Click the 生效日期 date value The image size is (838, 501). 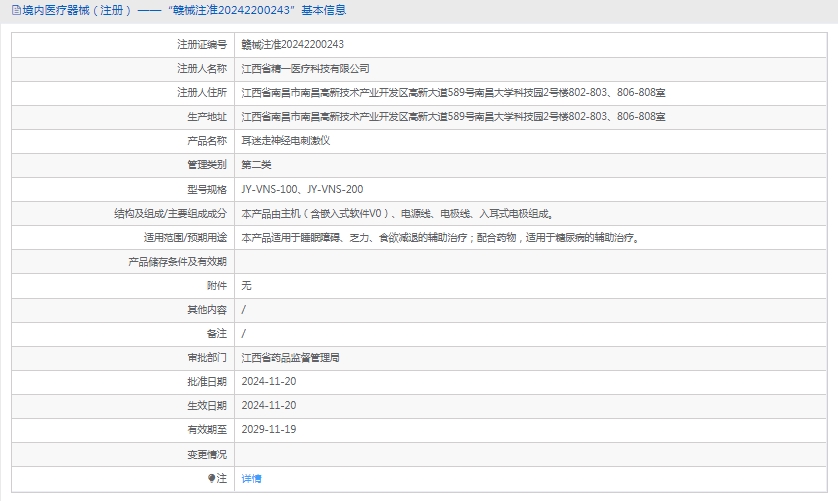click(269, 405)
